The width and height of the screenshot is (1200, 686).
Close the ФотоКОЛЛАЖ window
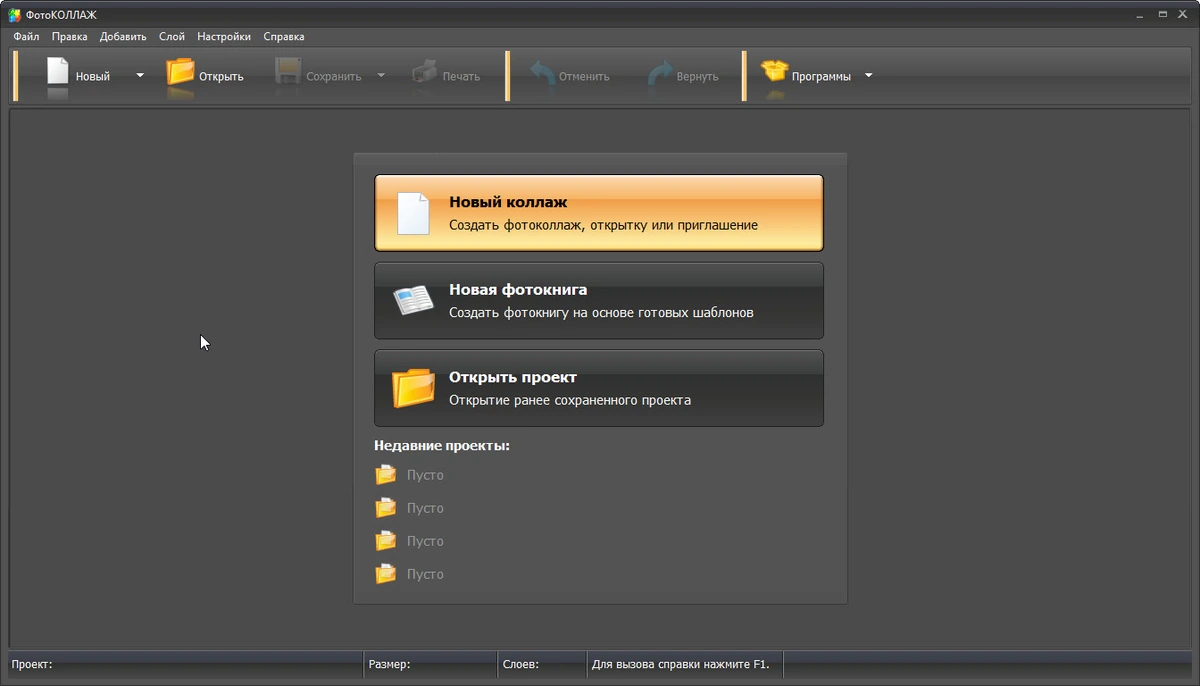point(1184,15)
